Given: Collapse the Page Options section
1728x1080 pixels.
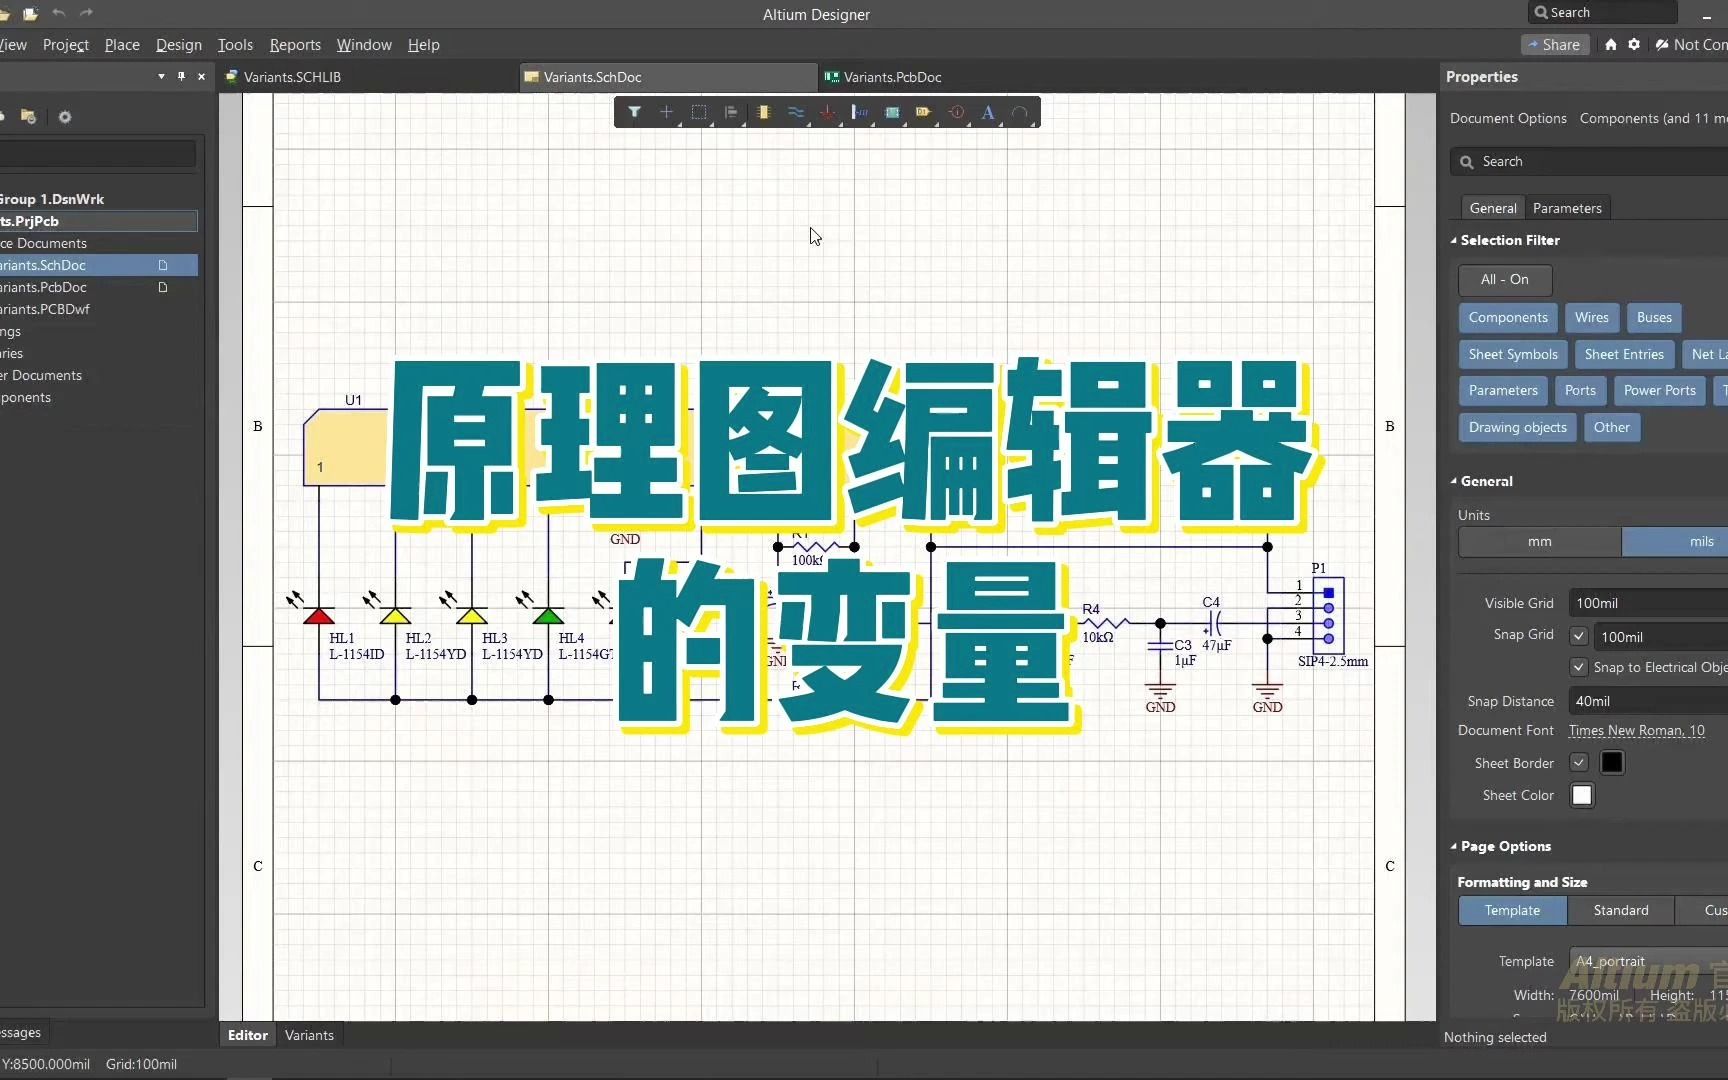Looking at the screenshot, I should coord(1455,847).
